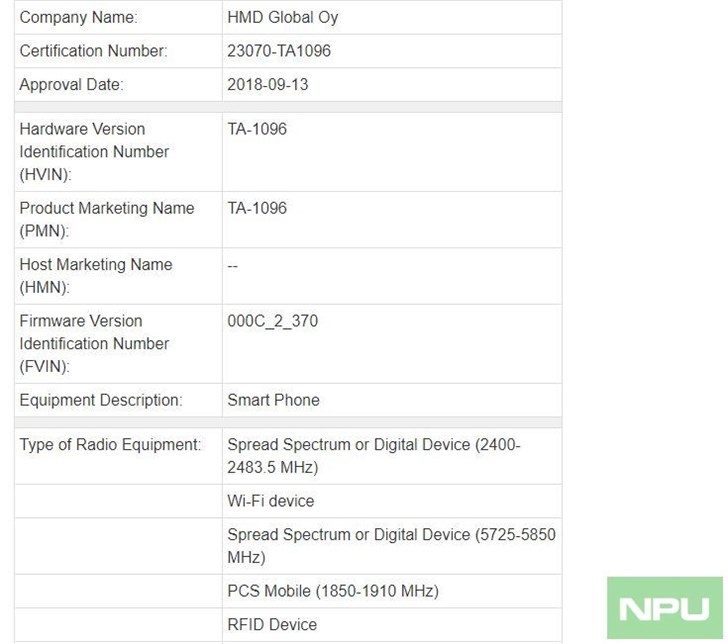Select Hardware Version Identification Number label
Image resolution: width=728 pixels, height=644 pixels.
[x=94, y=152]
